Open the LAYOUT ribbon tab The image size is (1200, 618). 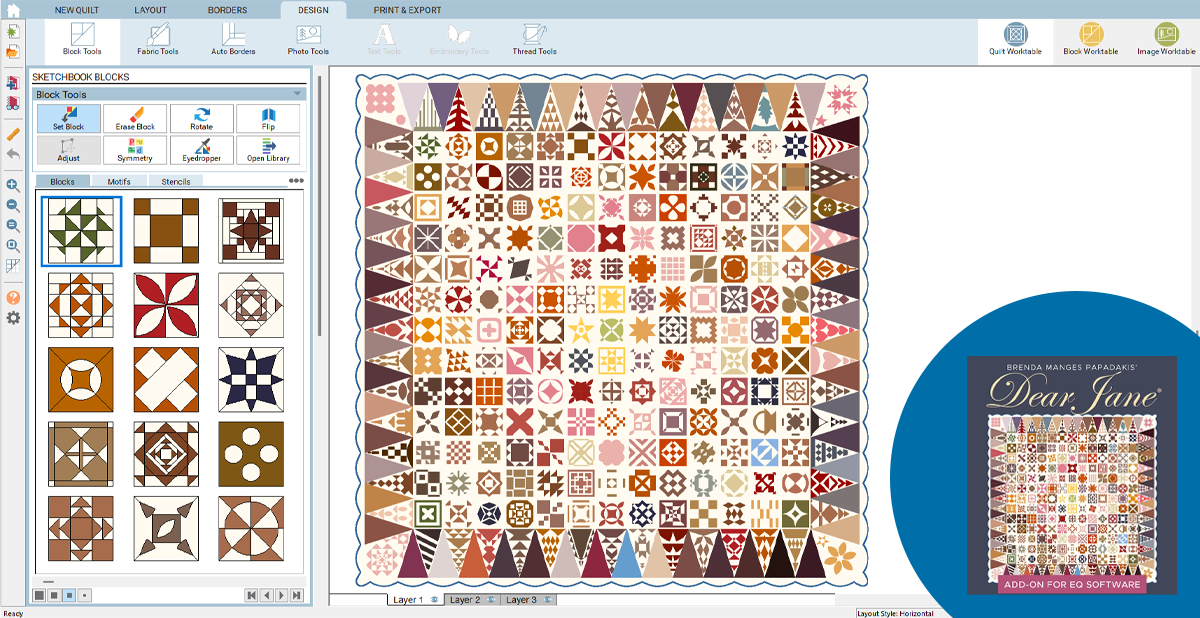150,10
